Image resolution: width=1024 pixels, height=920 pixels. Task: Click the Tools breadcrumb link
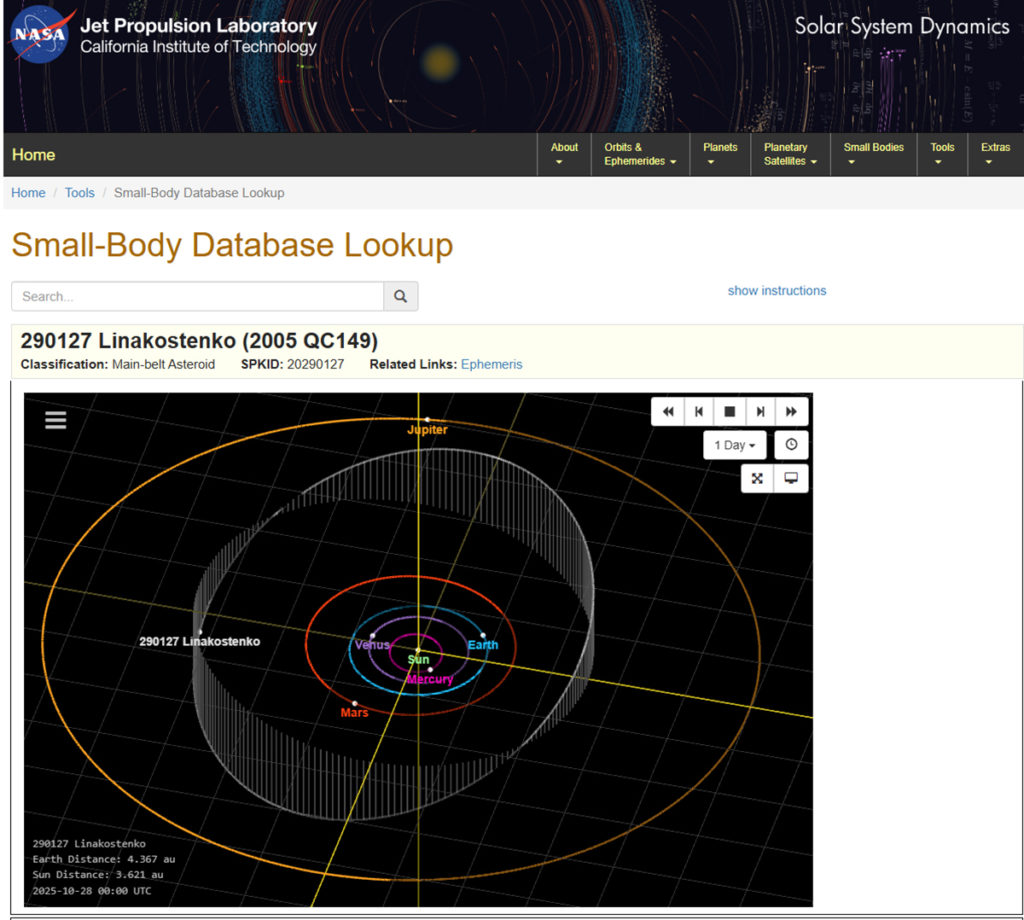(80, 193)
